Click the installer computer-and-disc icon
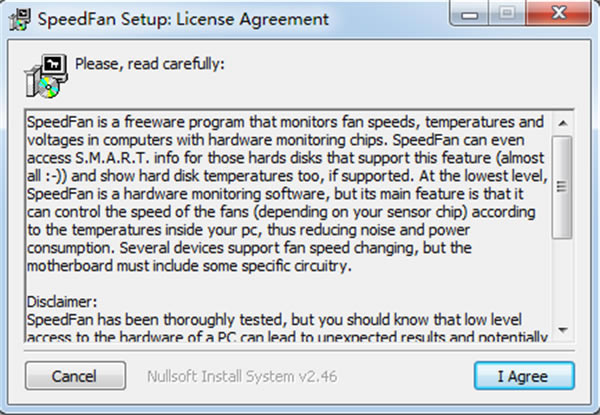 (46, 75)
